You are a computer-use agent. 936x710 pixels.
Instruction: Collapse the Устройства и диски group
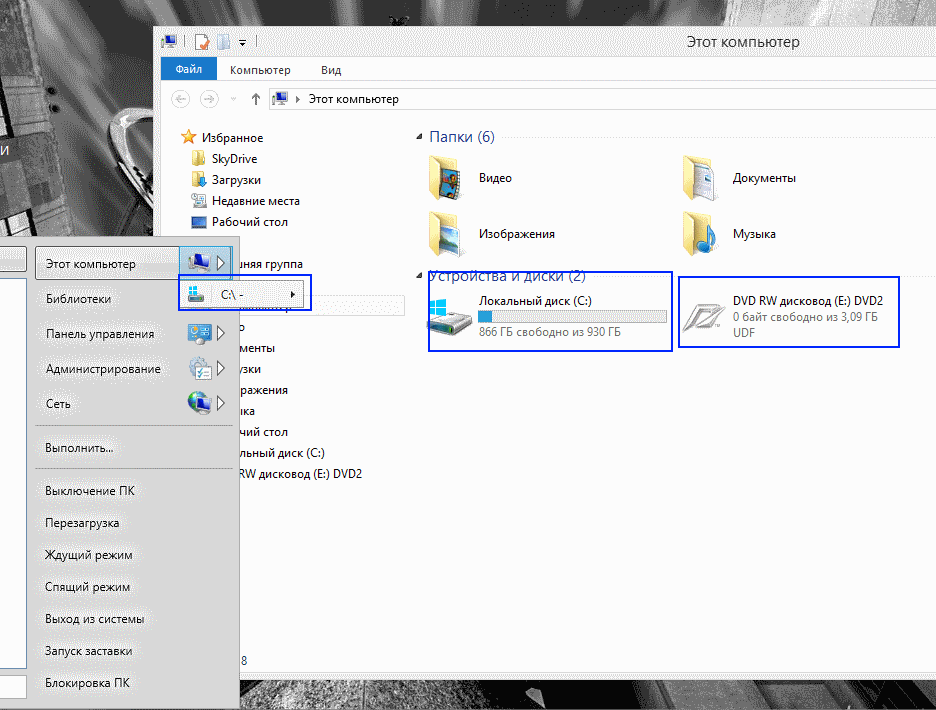[x=419, y=275]
